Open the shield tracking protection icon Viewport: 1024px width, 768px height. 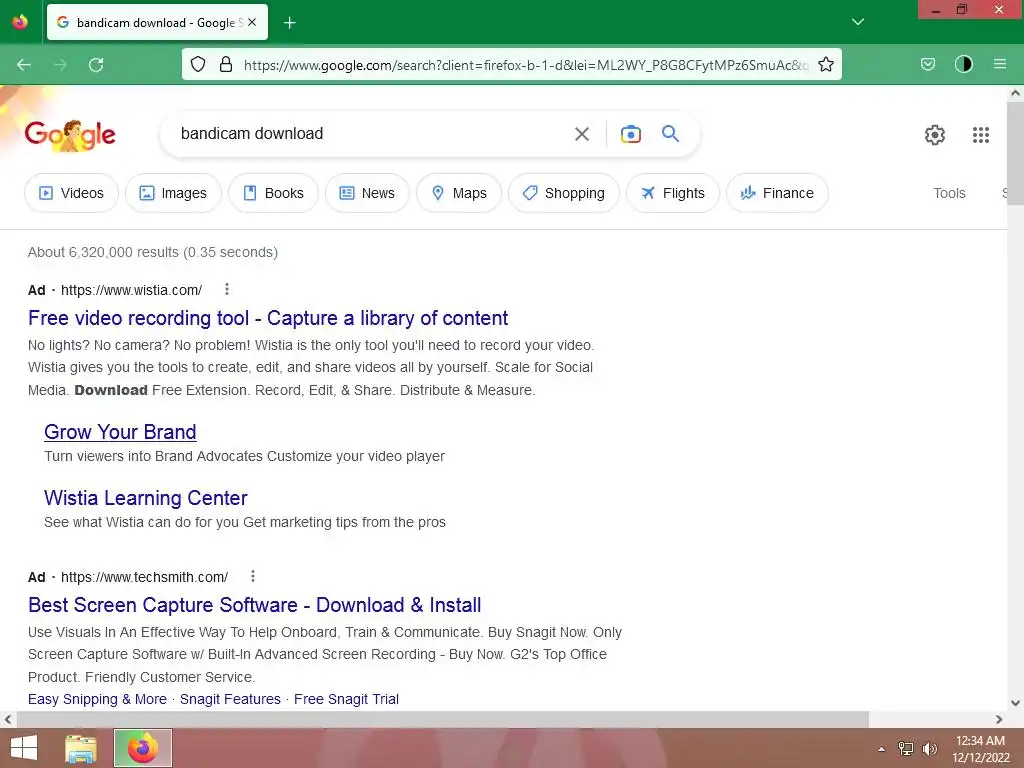[x=198, y=64]
